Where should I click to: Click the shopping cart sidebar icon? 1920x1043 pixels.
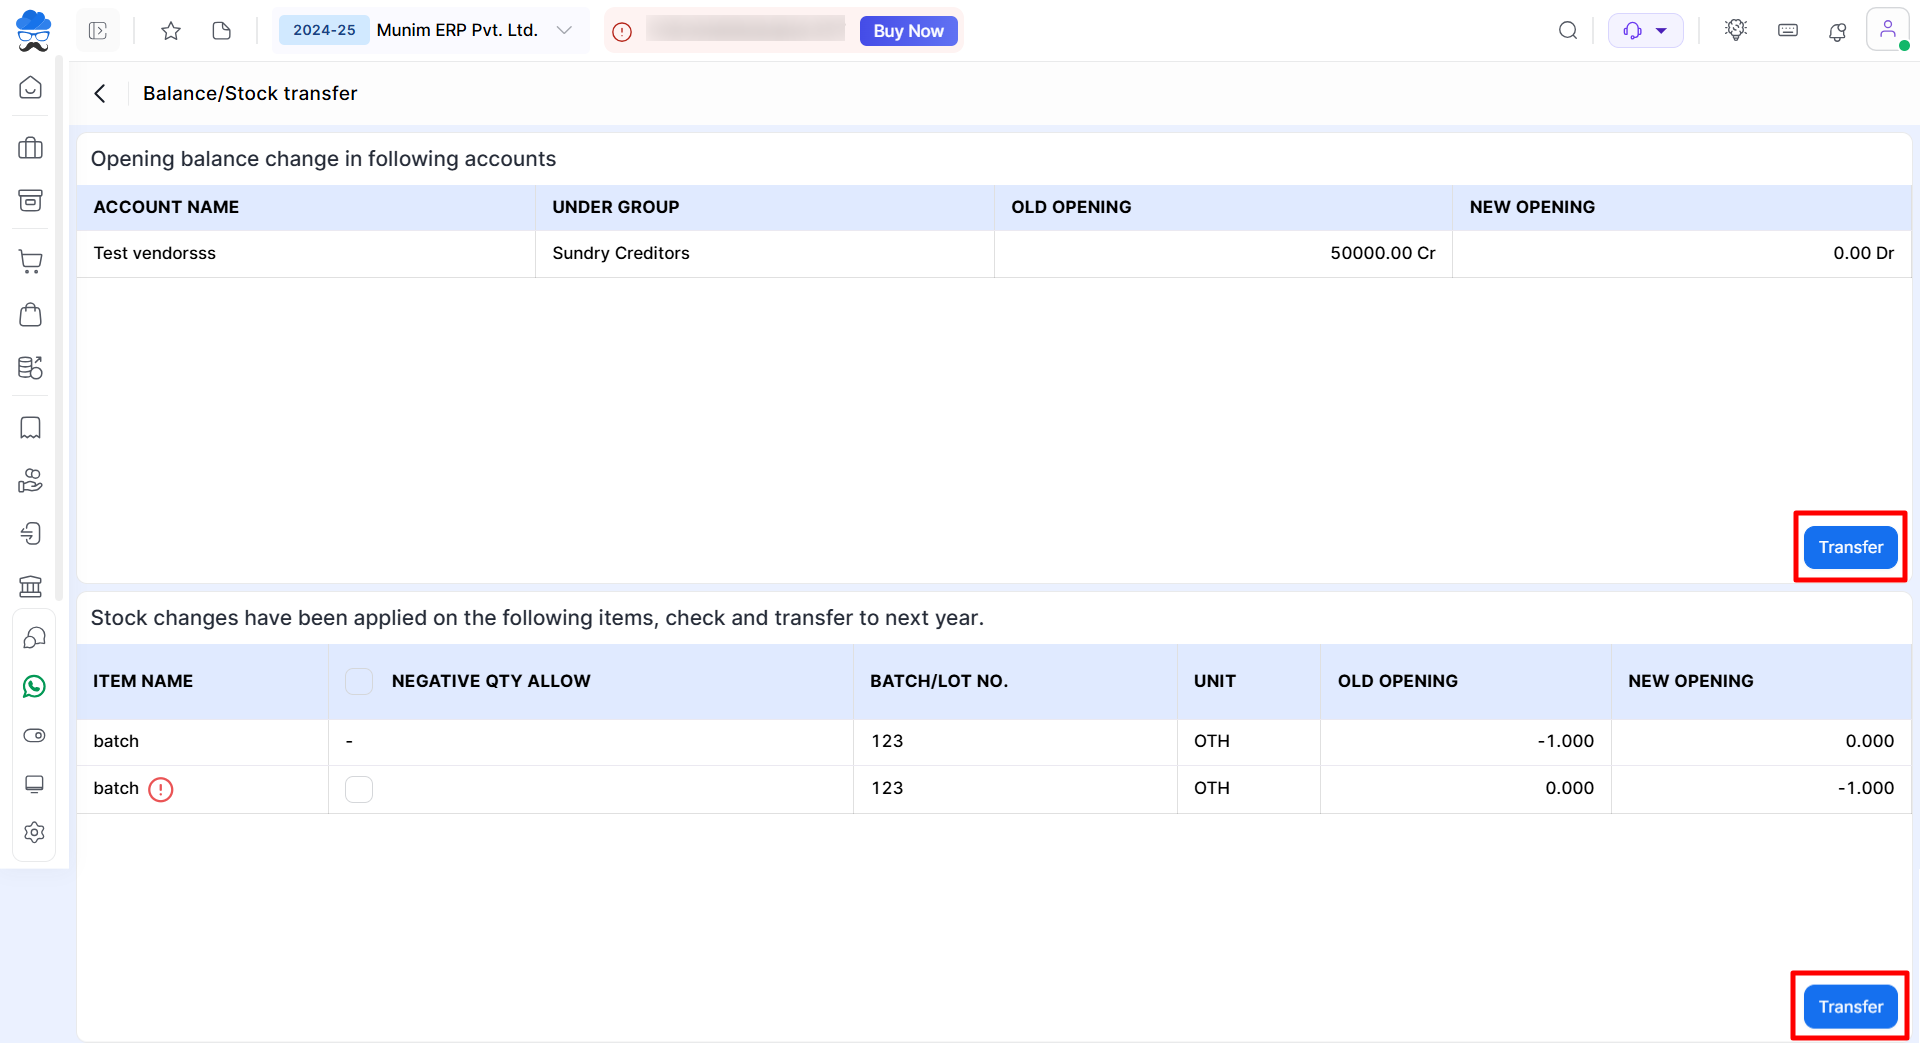pyautogui.click(x=31, y=262)
